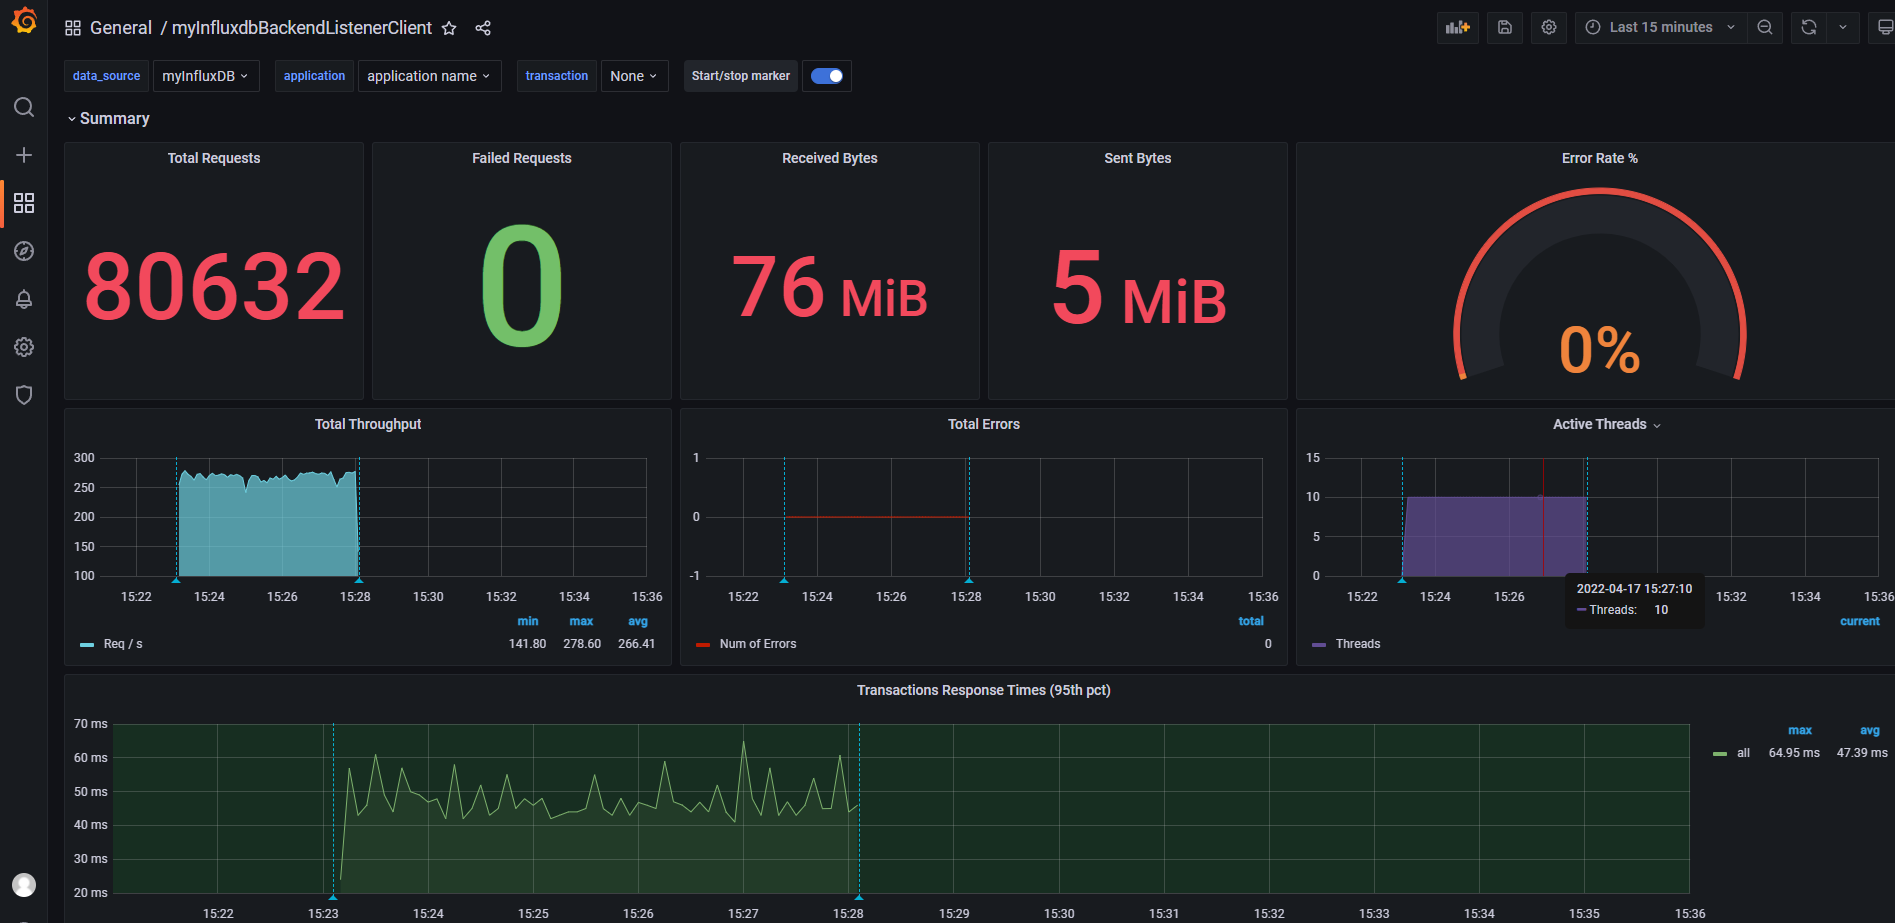Open the Grafana home logo
This screenshot has width=1895, height=923.
click(x=24, y=21)
